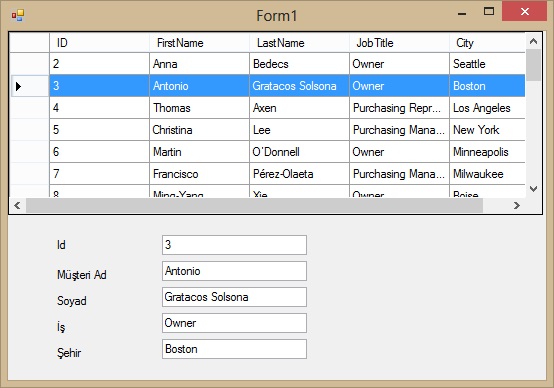The height and width of the screenshot is (388, 554).
Task: Close the Form1 window
Action: tap(525, 12)
